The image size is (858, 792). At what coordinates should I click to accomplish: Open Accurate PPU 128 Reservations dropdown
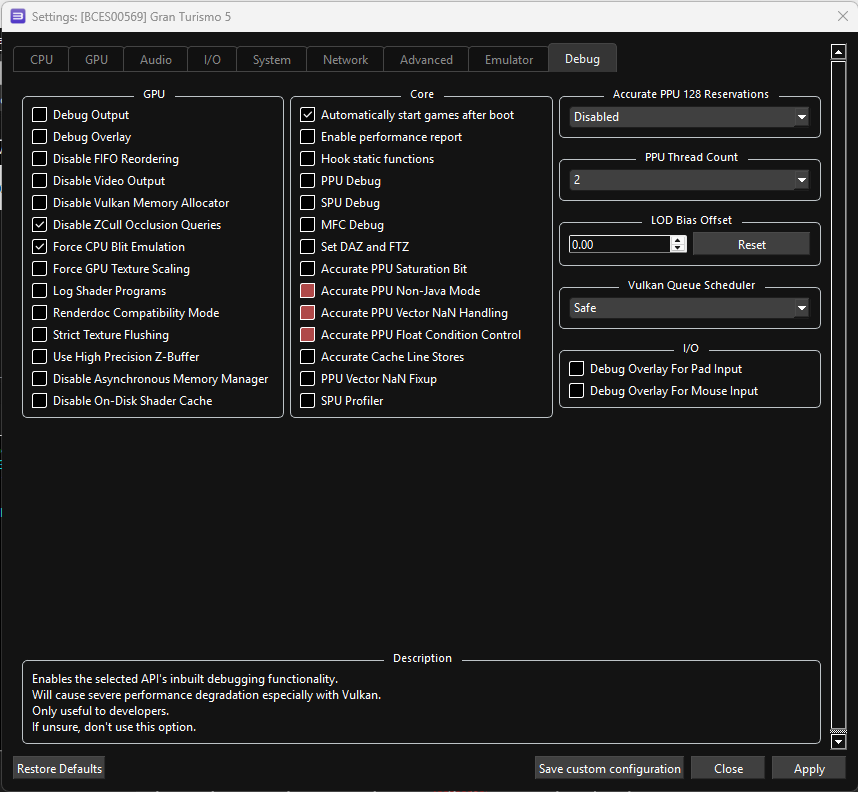689,117
